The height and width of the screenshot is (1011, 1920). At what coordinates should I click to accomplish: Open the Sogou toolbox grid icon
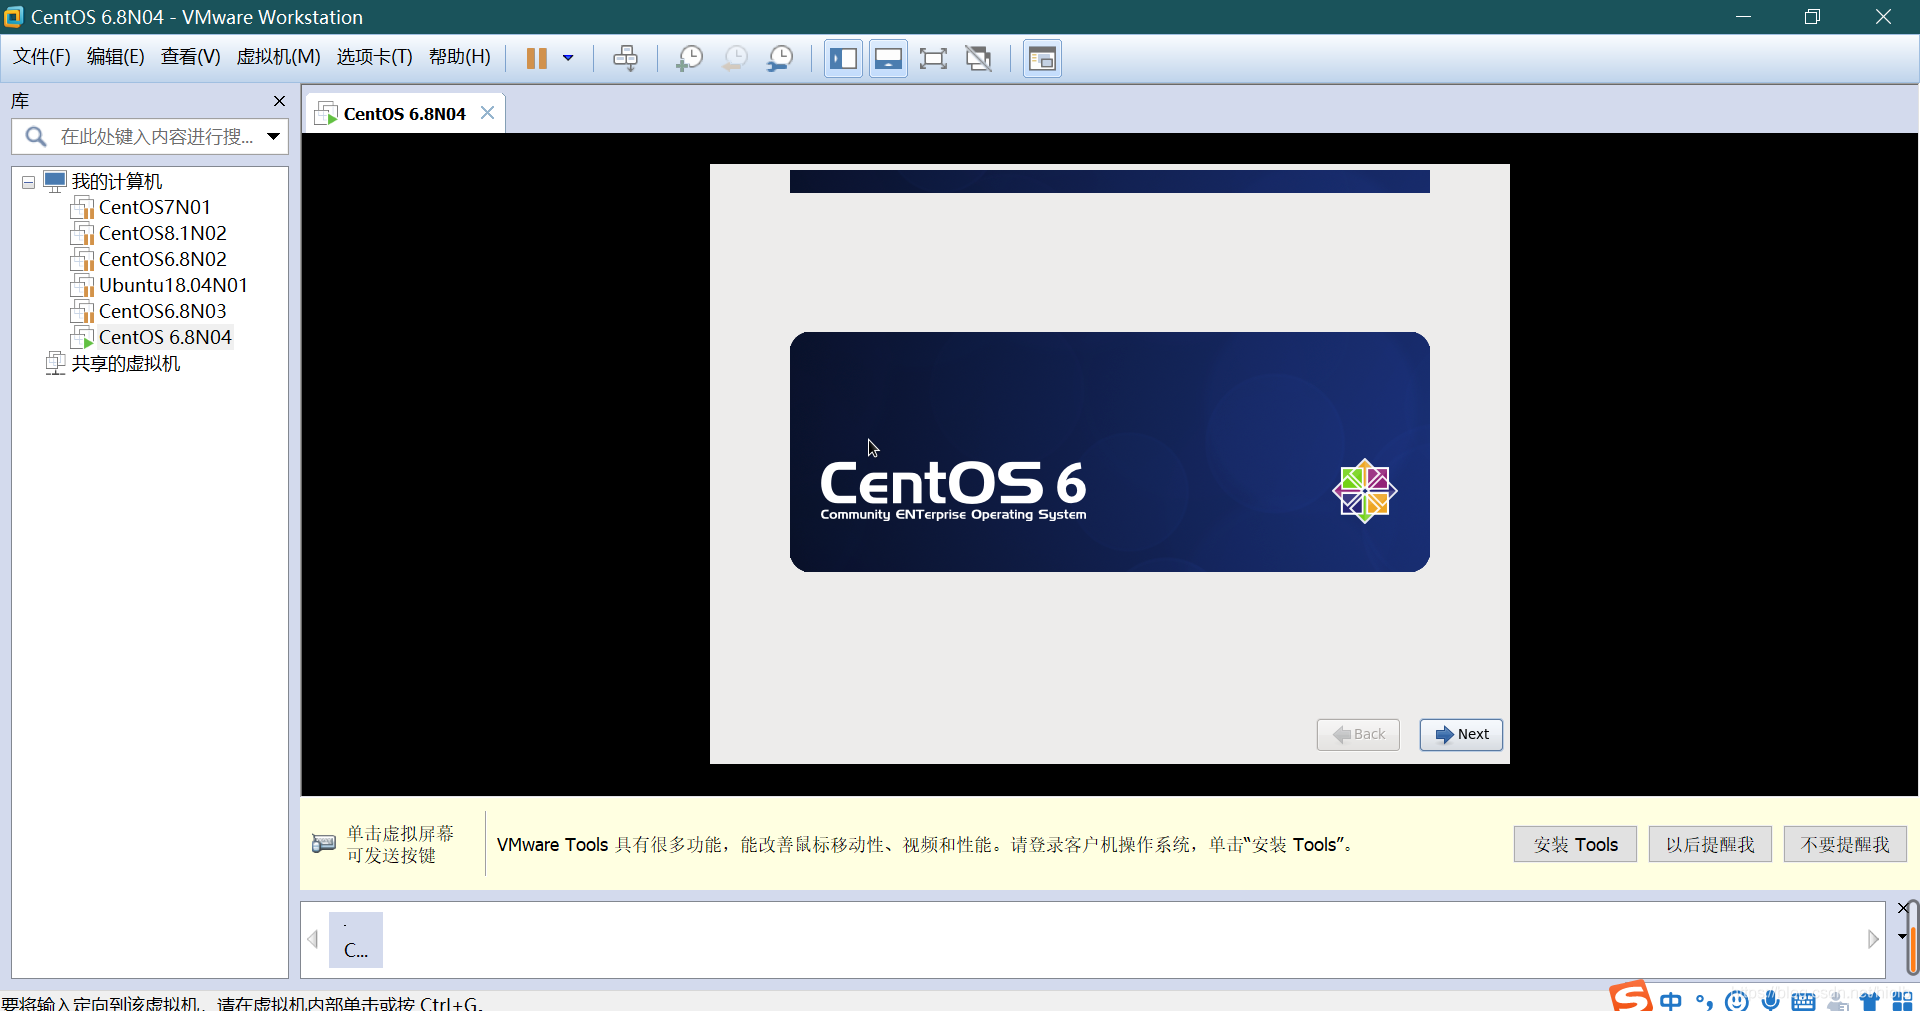[x=1902, y=1001]
